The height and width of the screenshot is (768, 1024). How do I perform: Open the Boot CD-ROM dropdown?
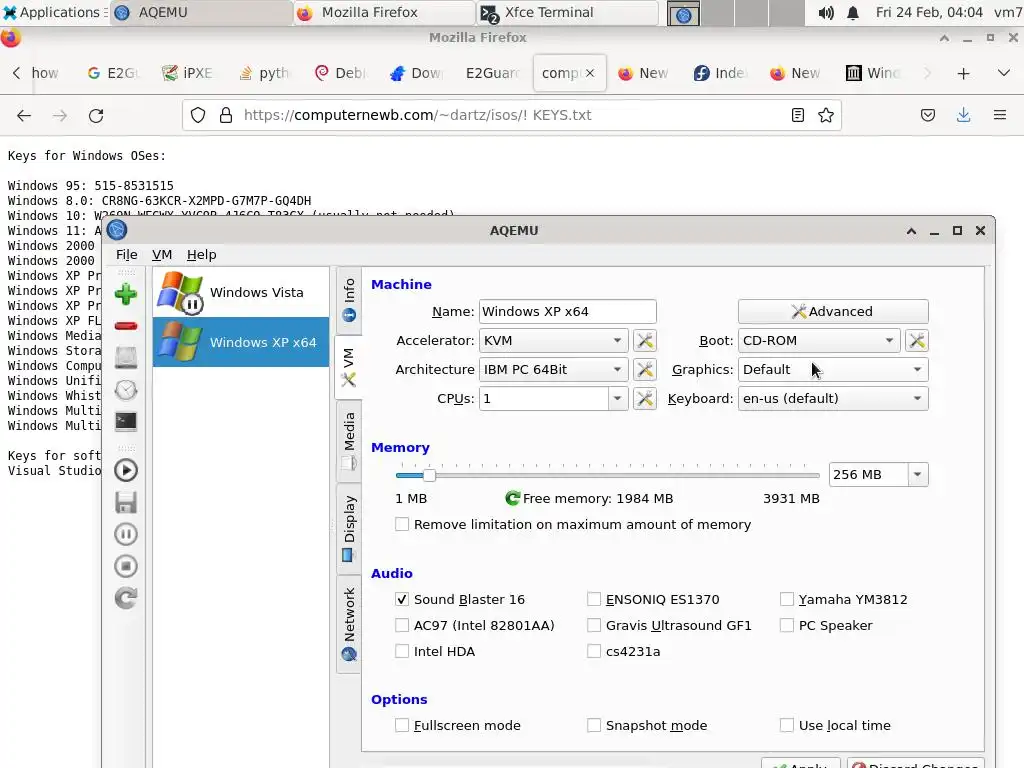click(819, 340)
